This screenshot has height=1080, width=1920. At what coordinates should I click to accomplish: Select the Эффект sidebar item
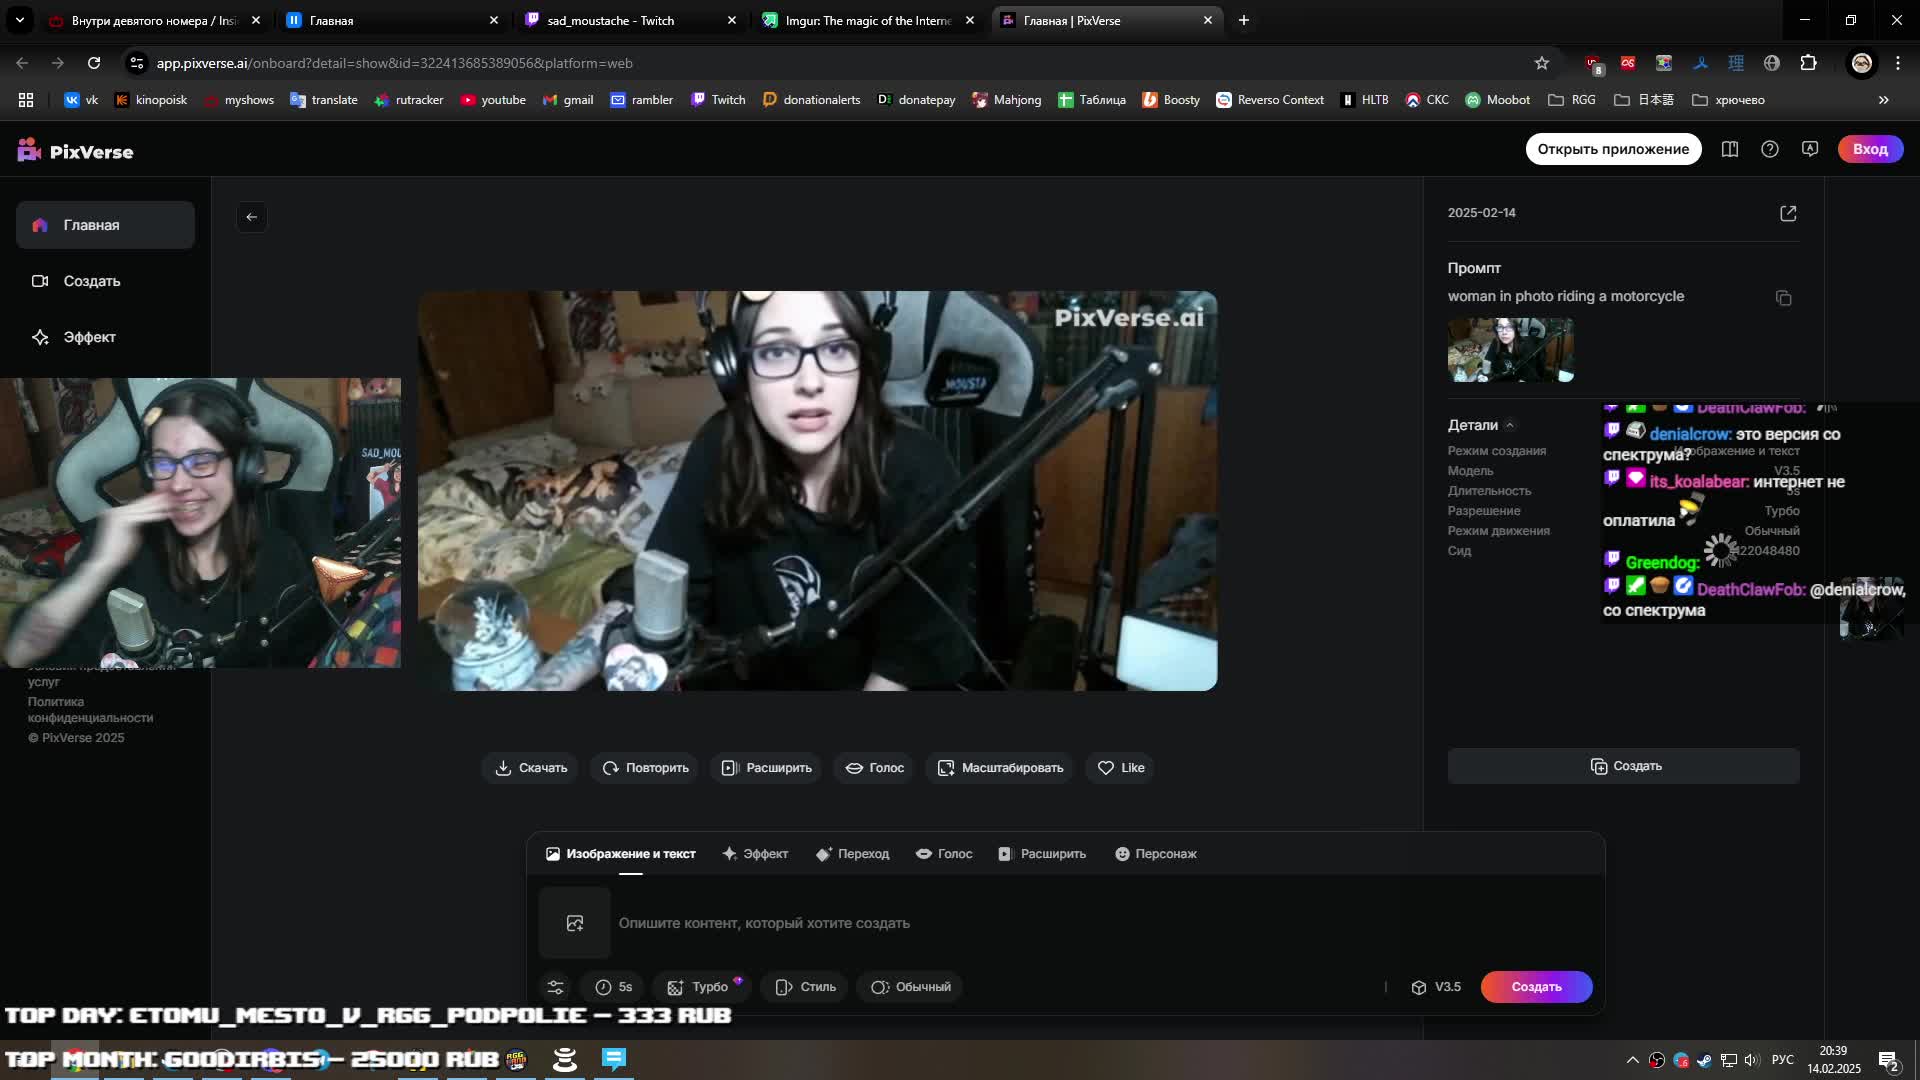[x=105, y=337]
